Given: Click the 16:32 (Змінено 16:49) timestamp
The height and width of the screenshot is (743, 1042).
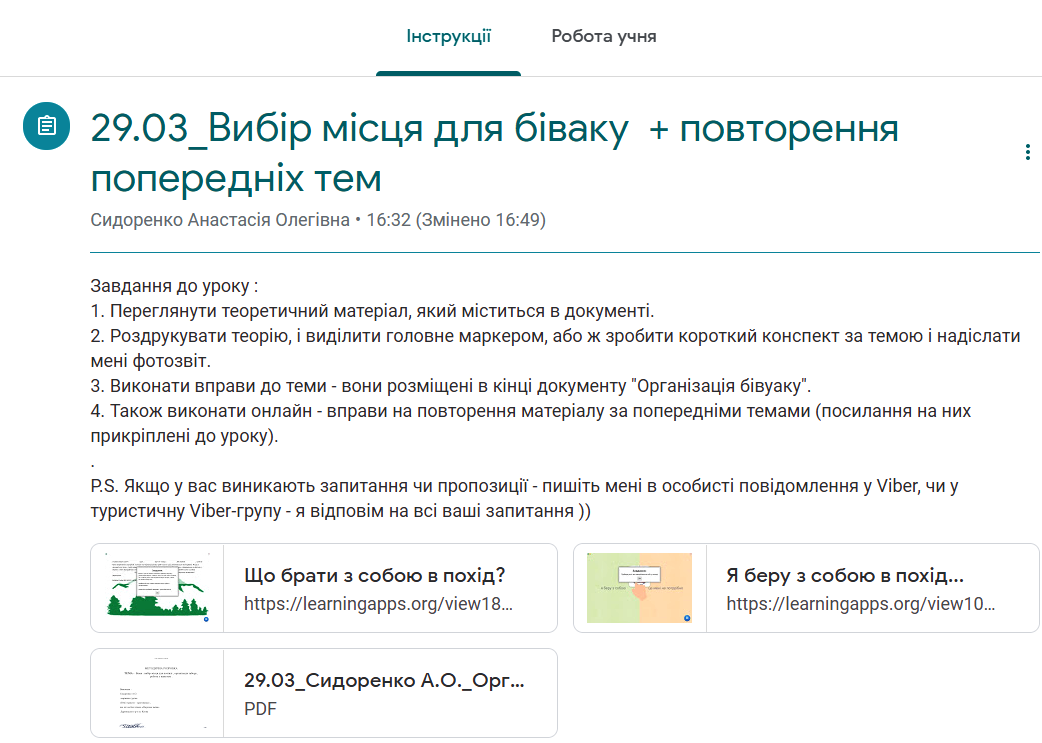Looking at the screenshot, I should (x=456, y=220).
